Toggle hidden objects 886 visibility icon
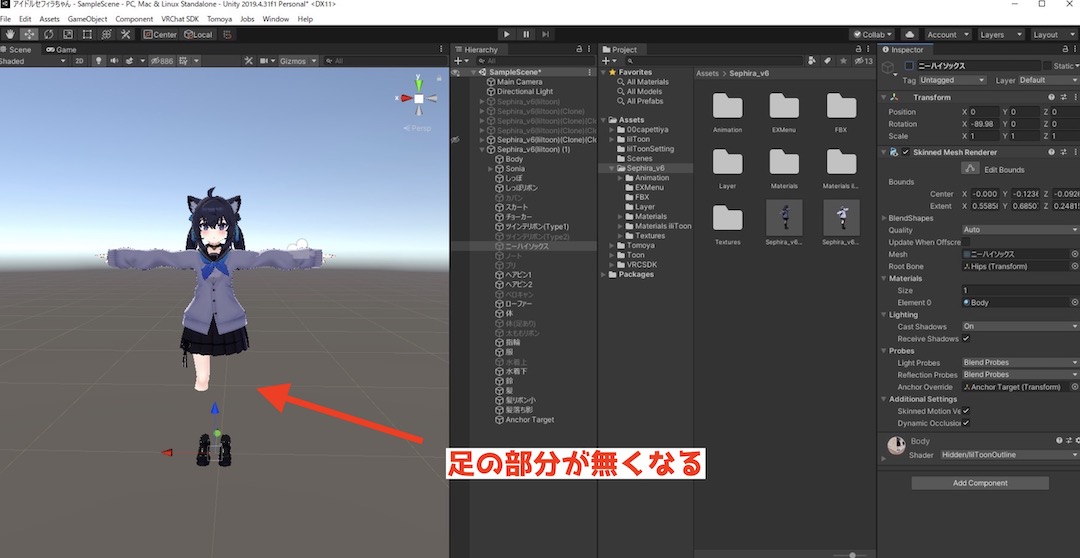This screenshot has width=1080, height=558. pyautogui.click(x=162, y=61)
